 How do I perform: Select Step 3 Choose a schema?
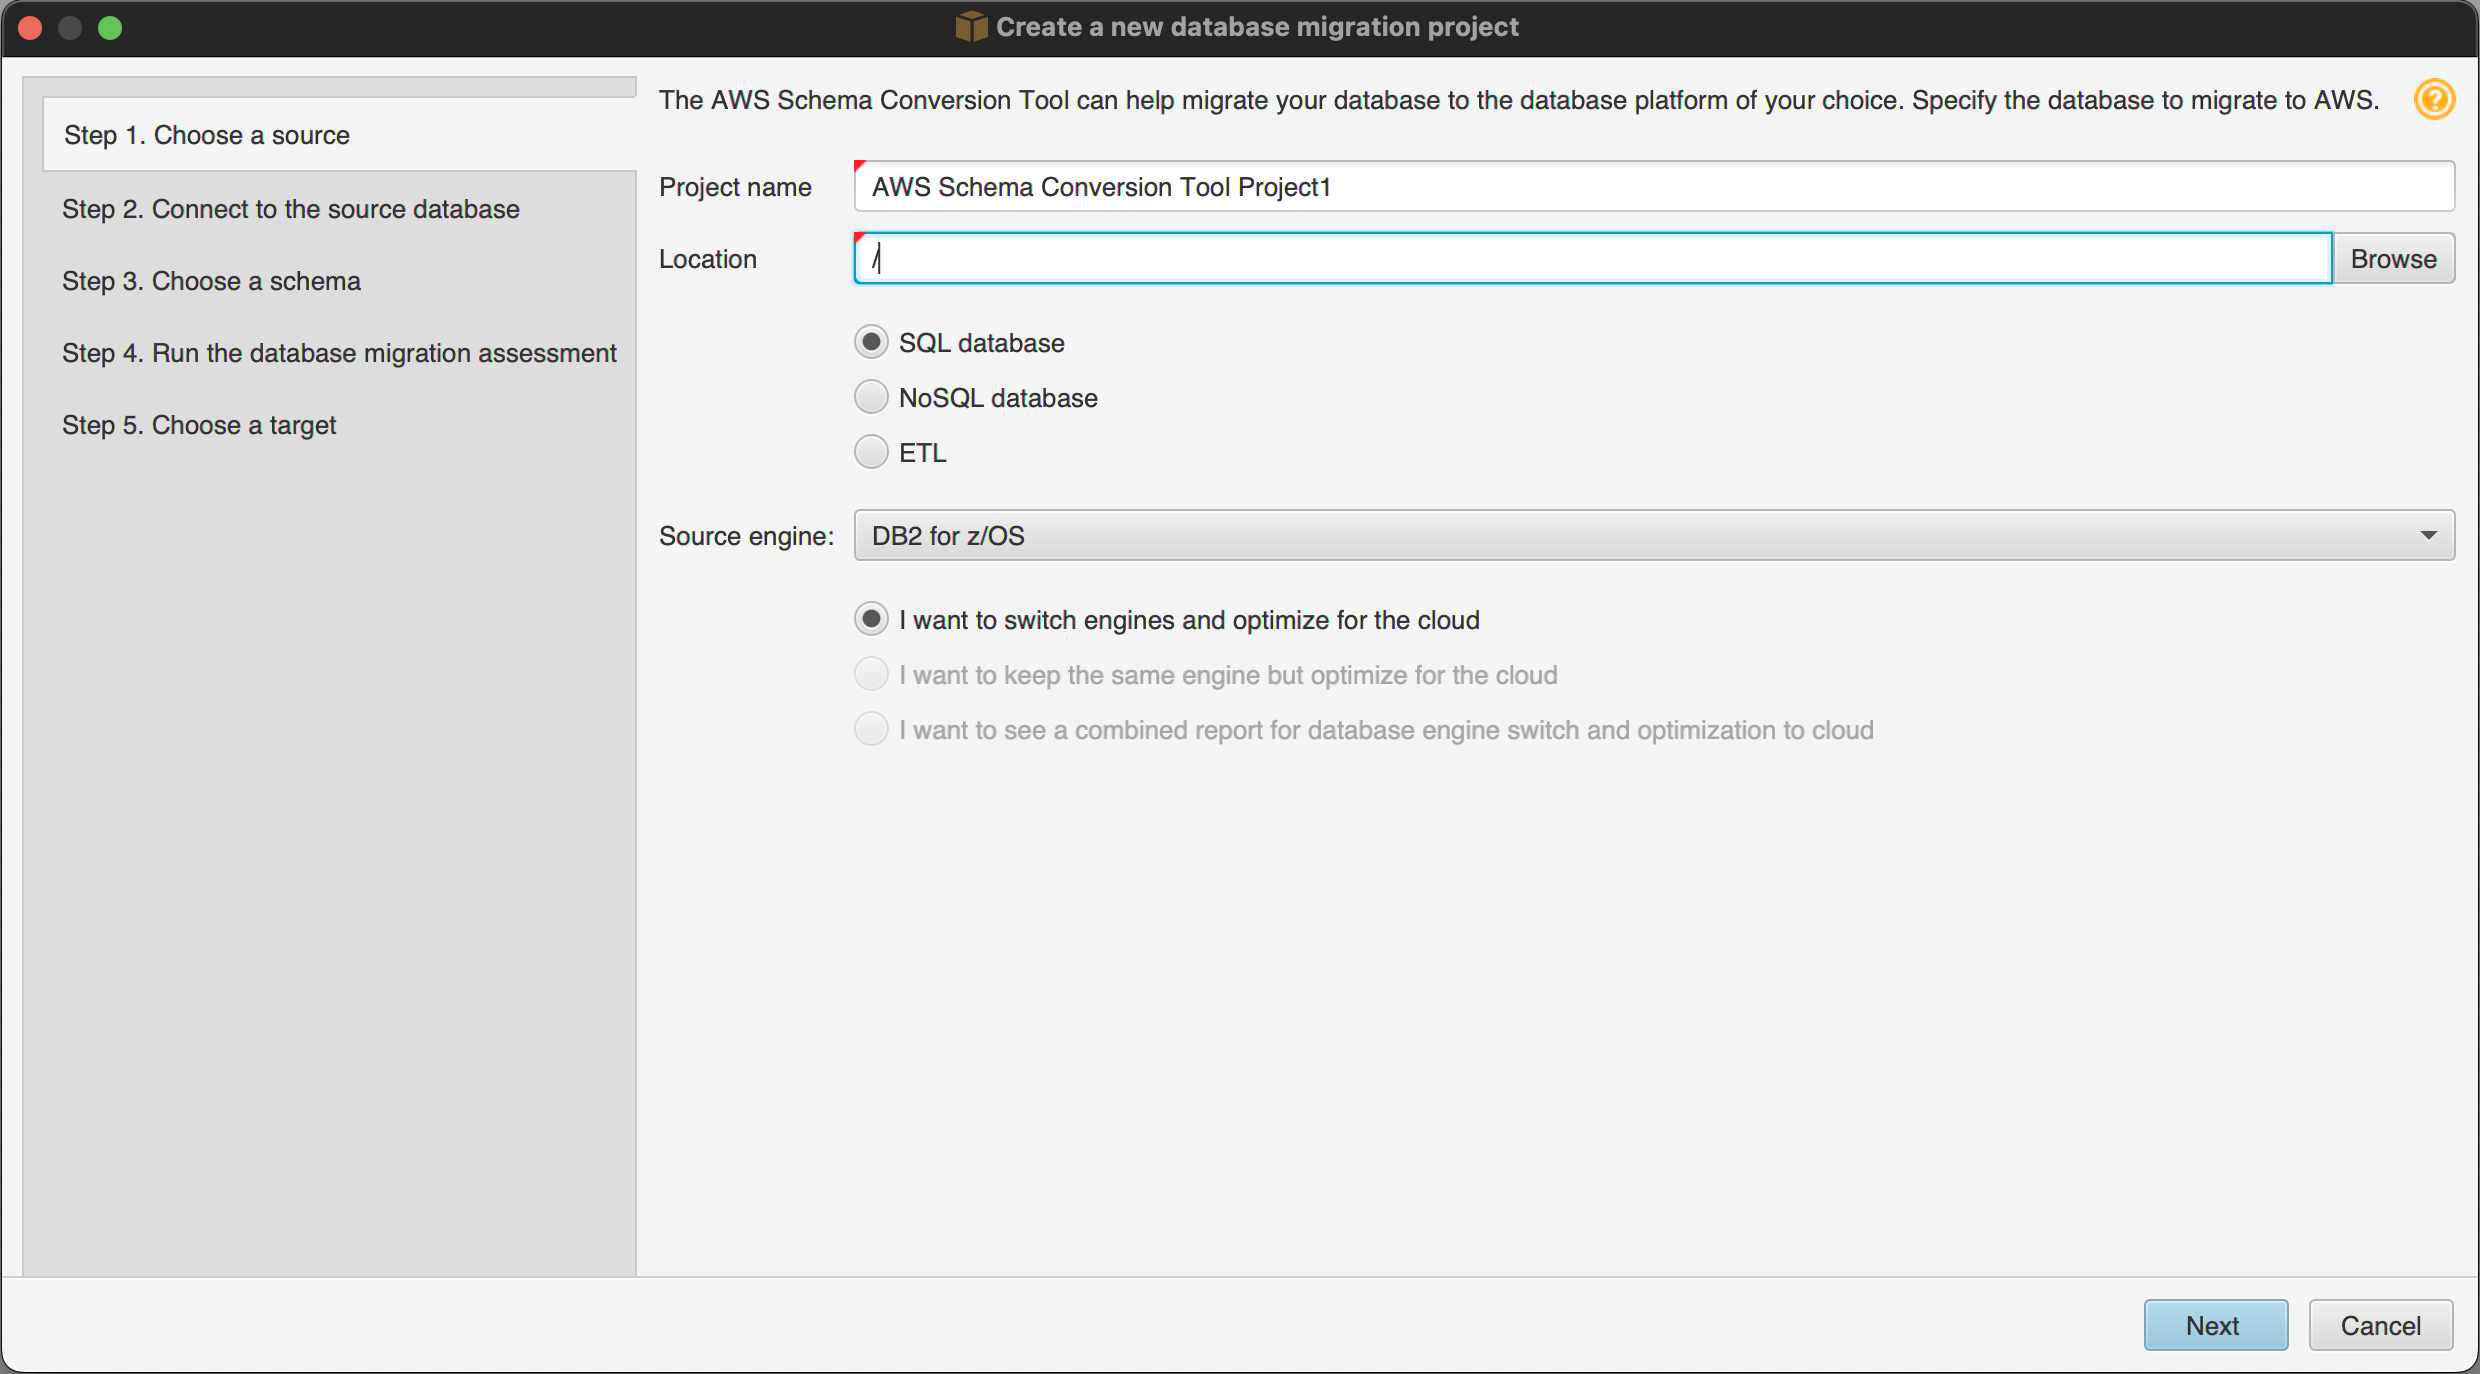click(x=211, y=281)
